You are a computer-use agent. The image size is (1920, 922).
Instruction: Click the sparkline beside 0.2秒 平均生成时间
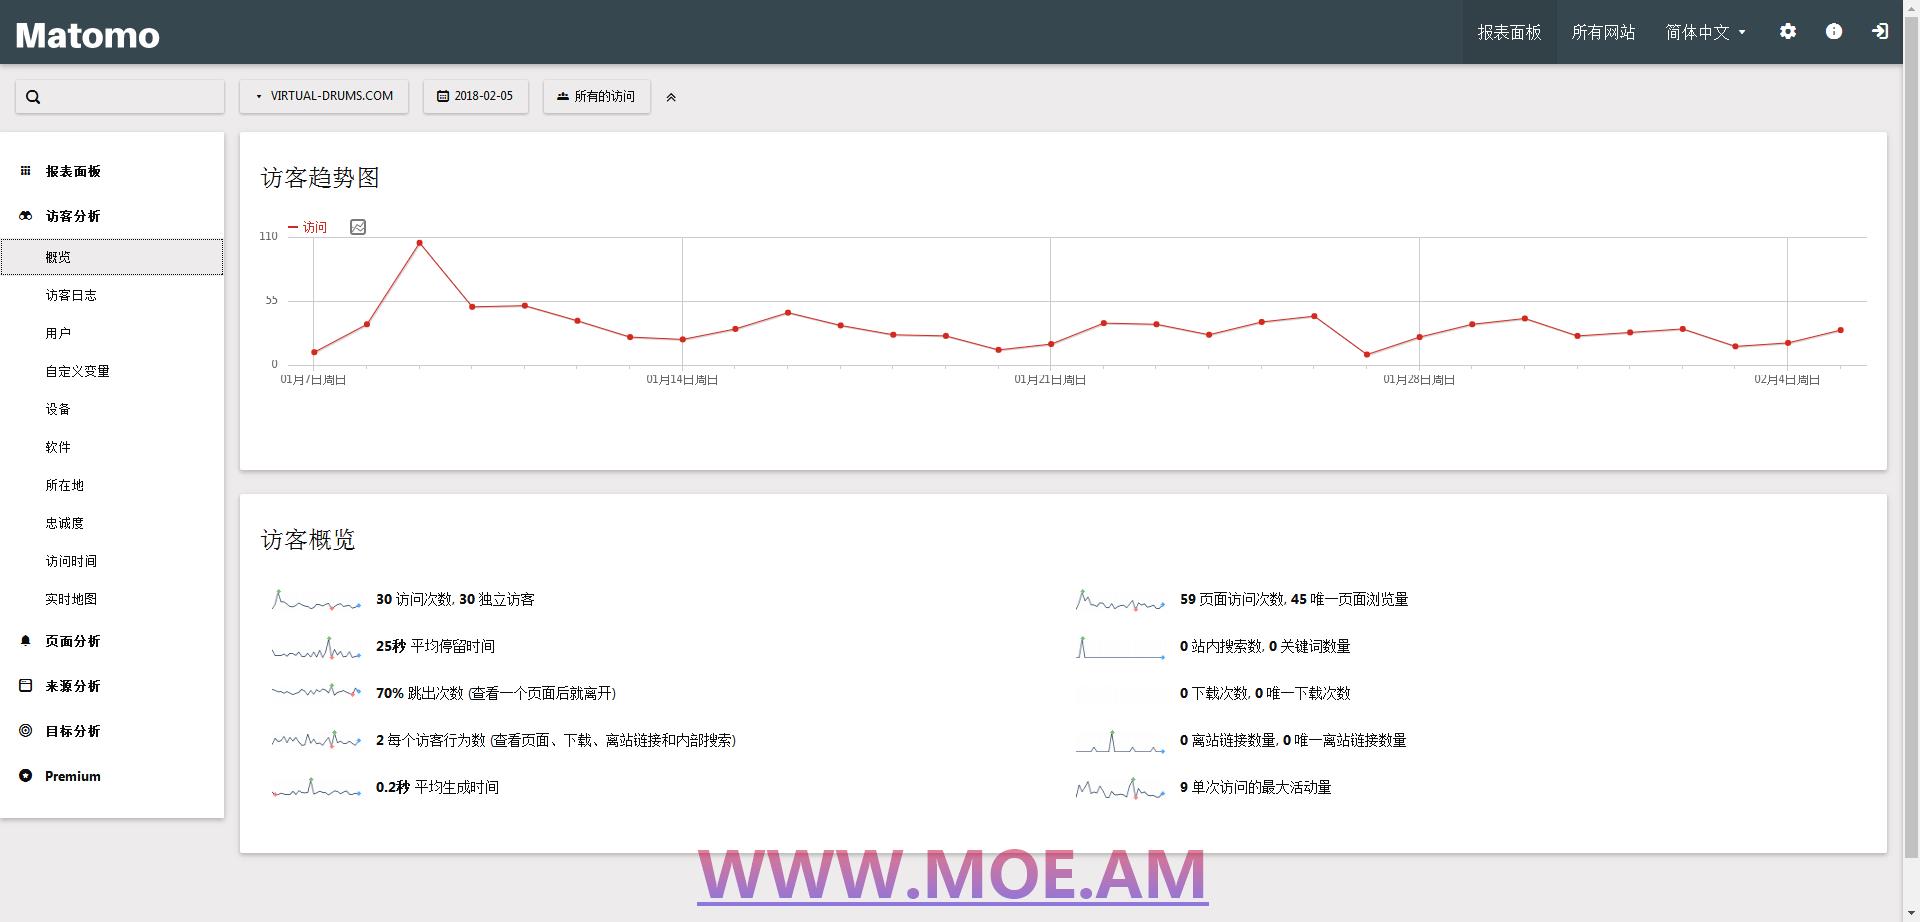316,787
